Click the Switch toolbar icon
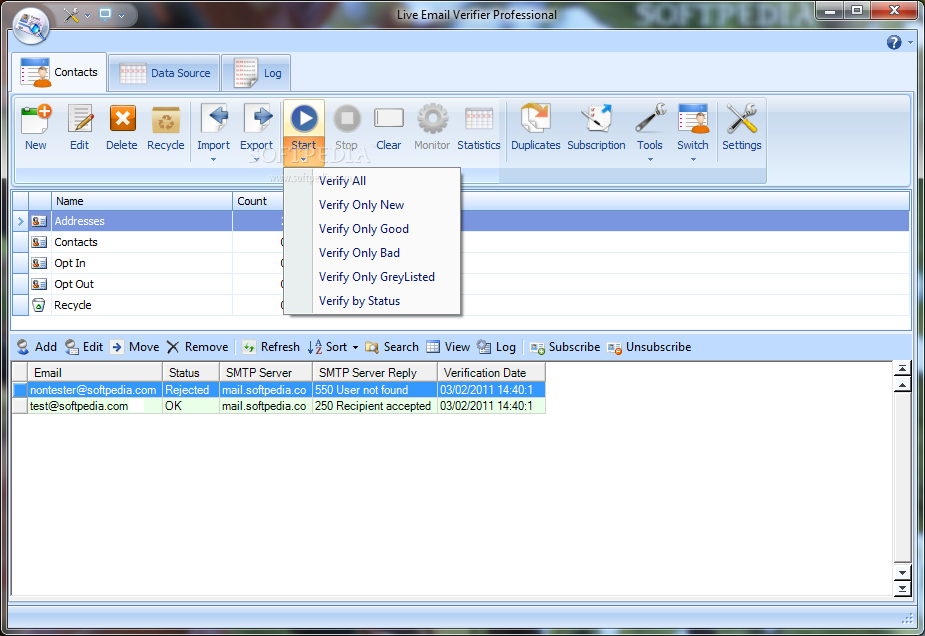This screenshot has width=925, height=636. coord(693,119)
